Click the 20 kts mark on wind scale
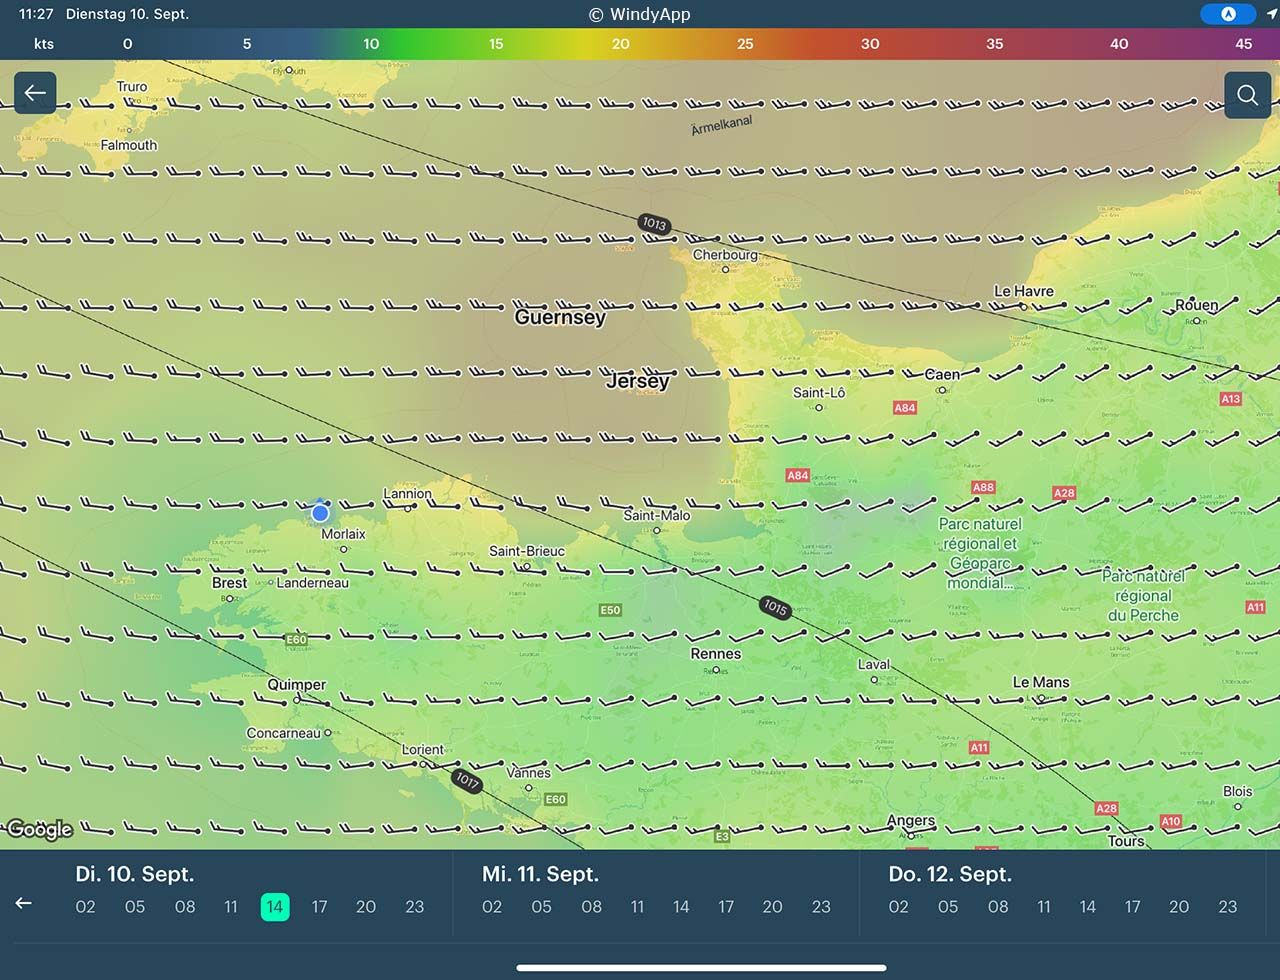 point(620,44)
